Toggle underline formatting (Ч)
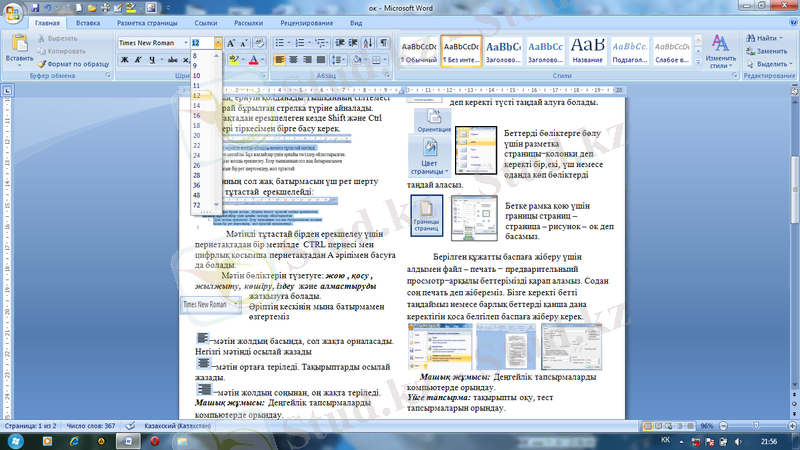Viewport: 800px width, 450px height. (x=153, y=60)
